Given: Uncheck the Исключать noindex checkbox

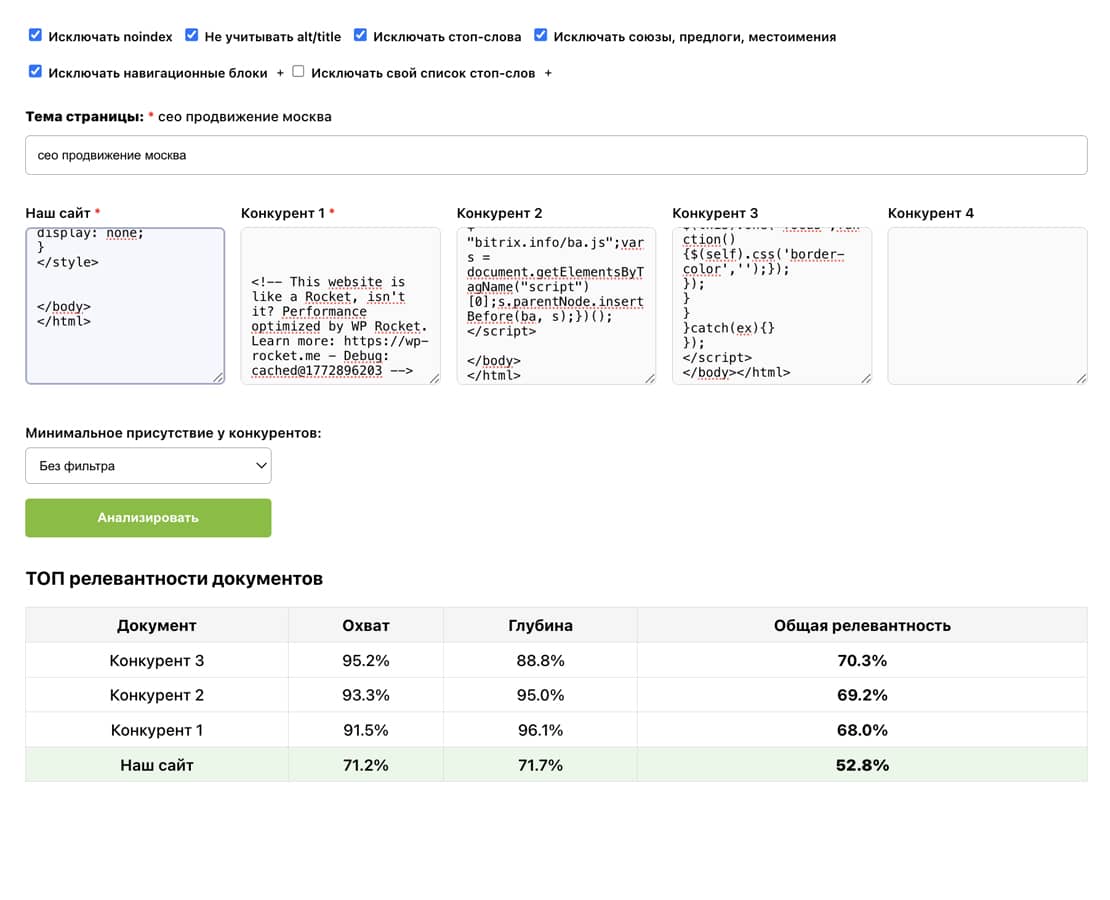Looking at the screenshot, I should coord(35,35).
